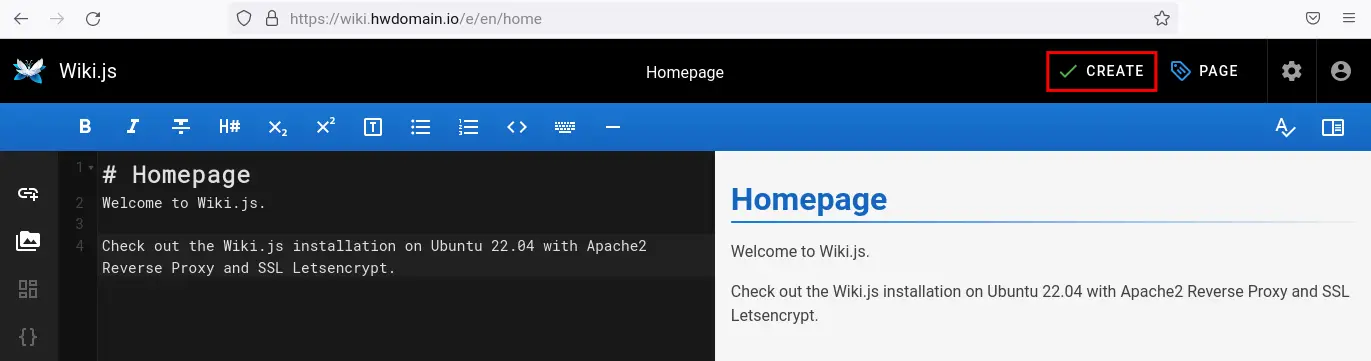Toggle bold formatting in editor toolbar
Image resolution: width=1371 pixels, height=361 pixels.
[x=85, y=127]
